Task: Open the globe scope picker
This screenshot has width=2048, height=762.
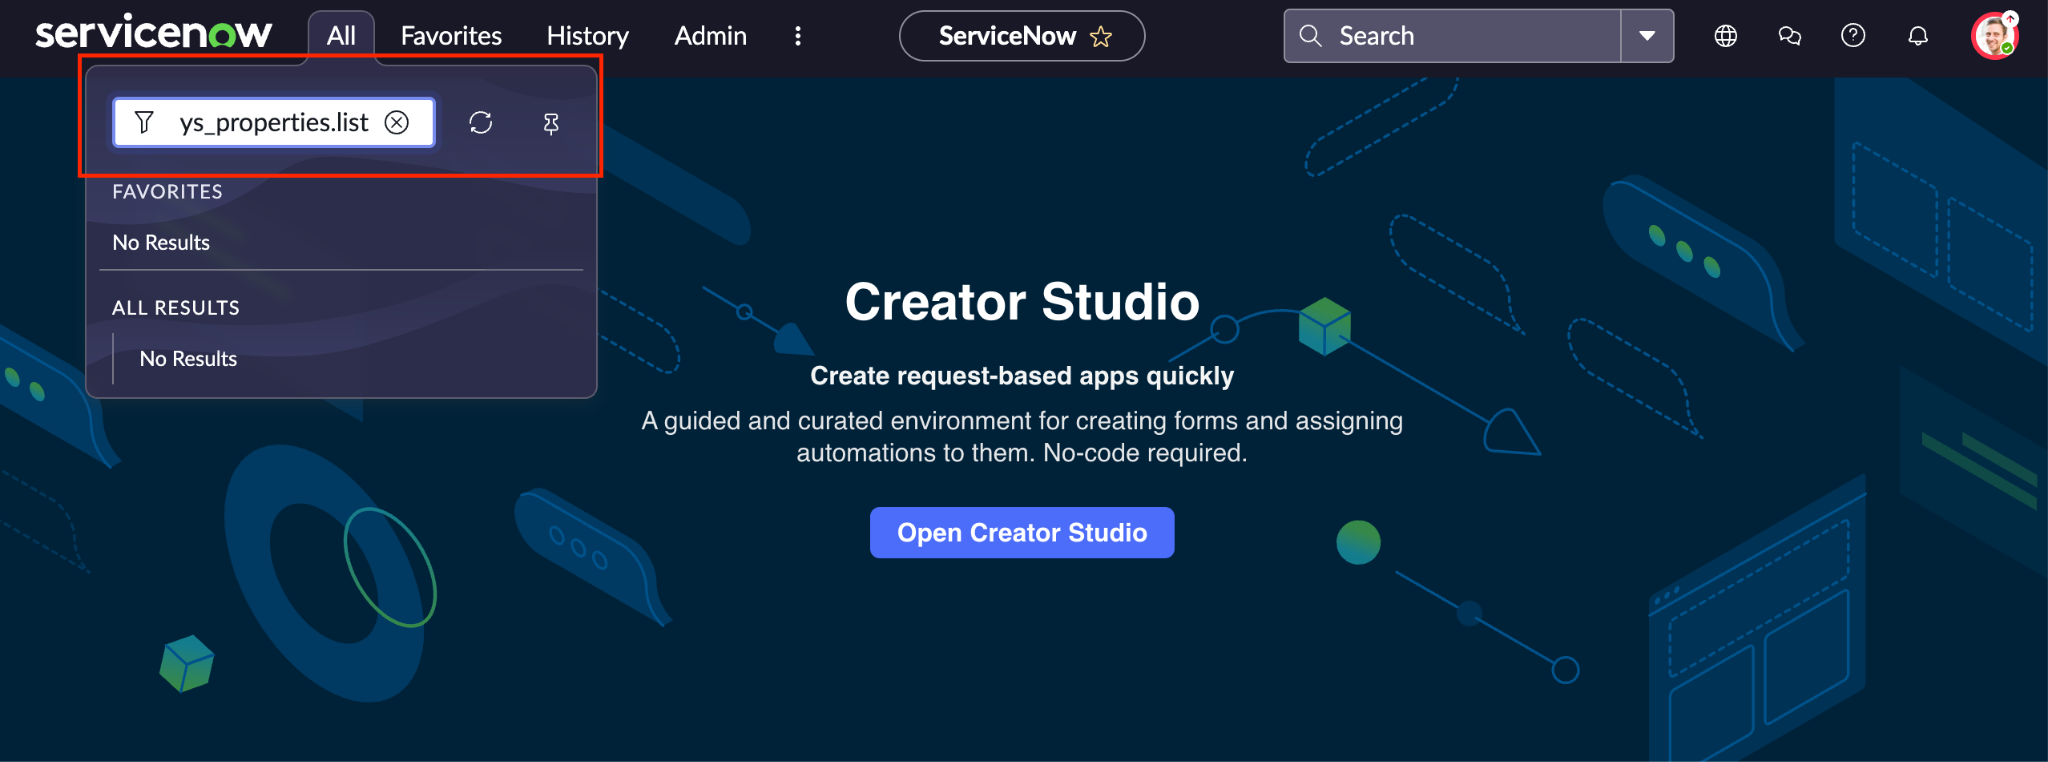Action: [1725, 36]
